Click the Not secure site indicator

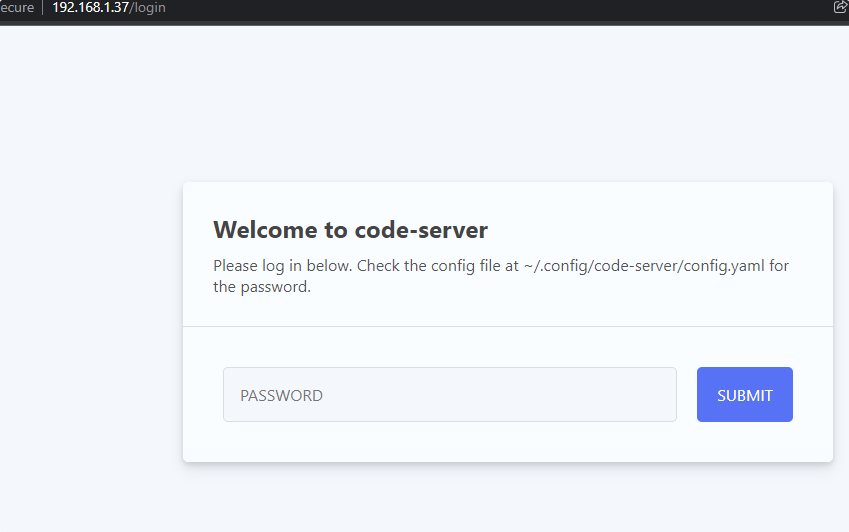pos(17,8)
